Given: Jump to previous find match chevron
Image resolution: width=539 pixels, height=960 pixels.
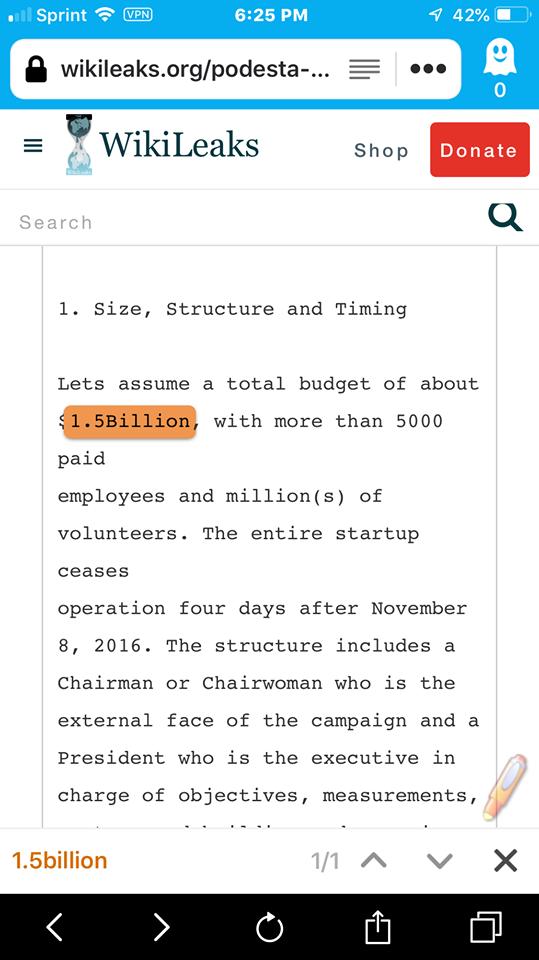Looking at the screenshot, I should [x=374, y=861].
